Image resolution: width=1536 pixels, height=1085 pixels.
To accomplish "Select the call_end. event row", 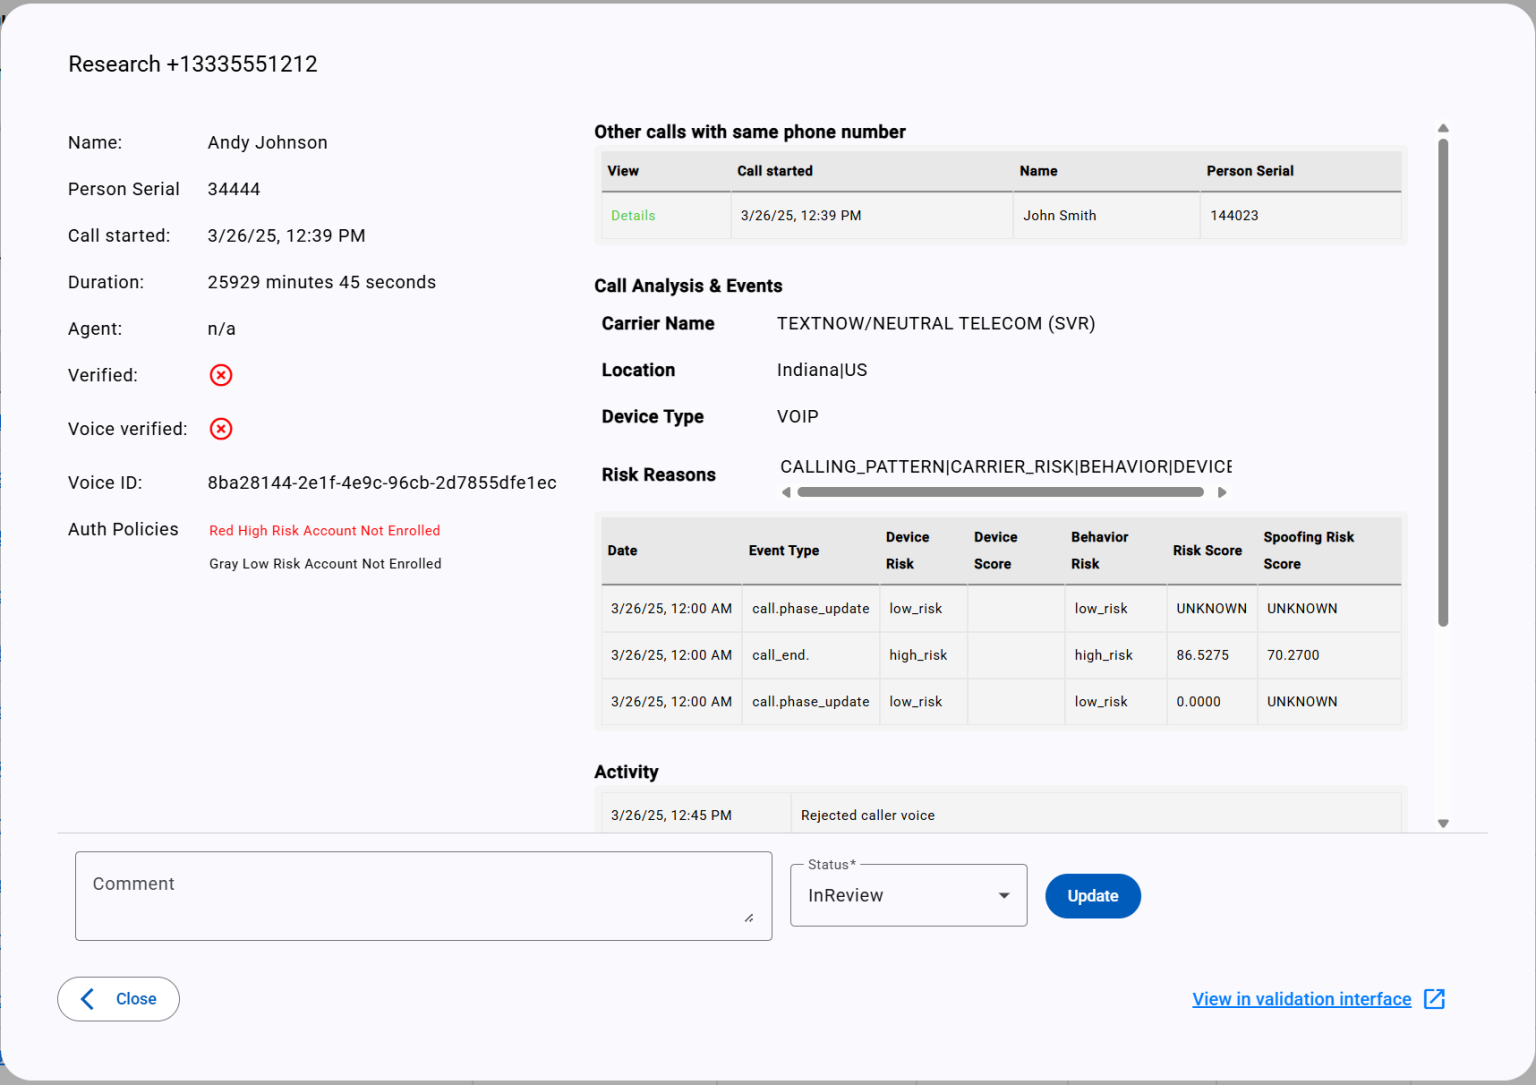I will [1001, 655].
